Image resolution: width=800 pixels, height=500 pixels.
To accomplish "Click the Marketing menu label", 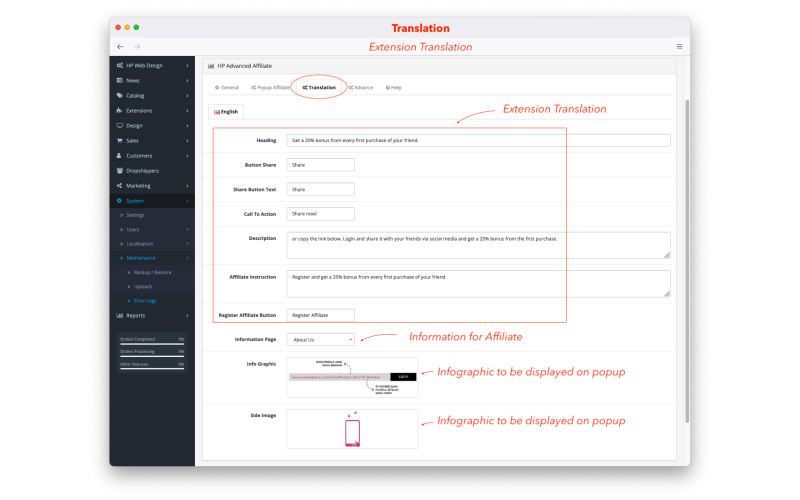I will pos(138,186).
